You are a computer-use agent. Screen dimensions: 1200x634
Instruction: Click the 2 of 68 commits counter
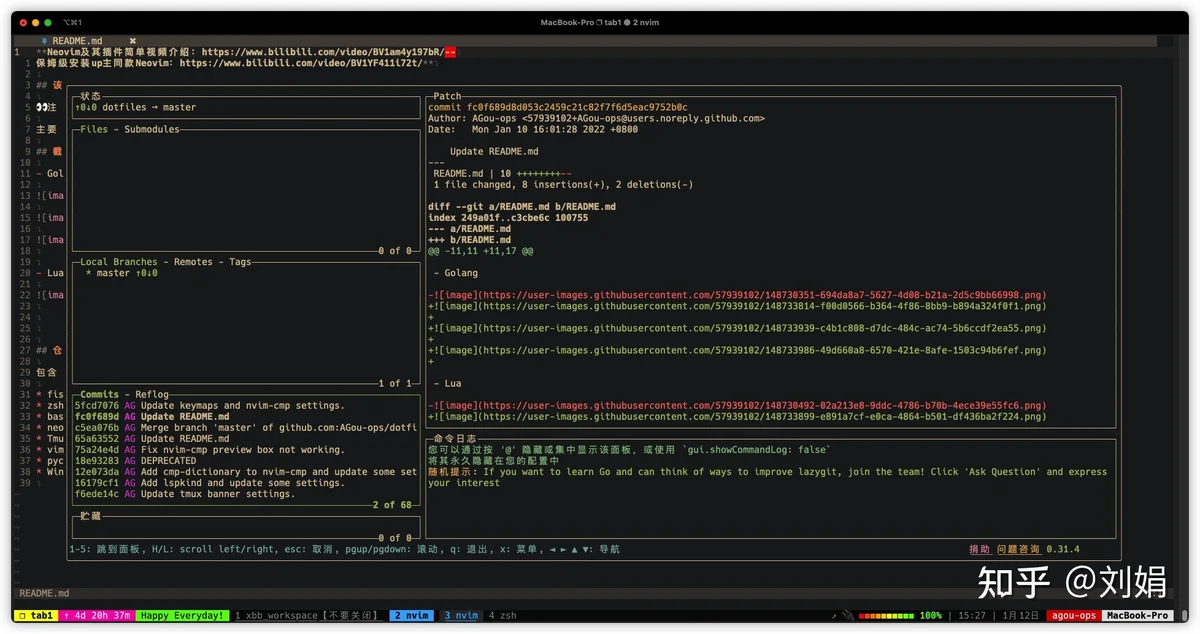pos(393,505)
